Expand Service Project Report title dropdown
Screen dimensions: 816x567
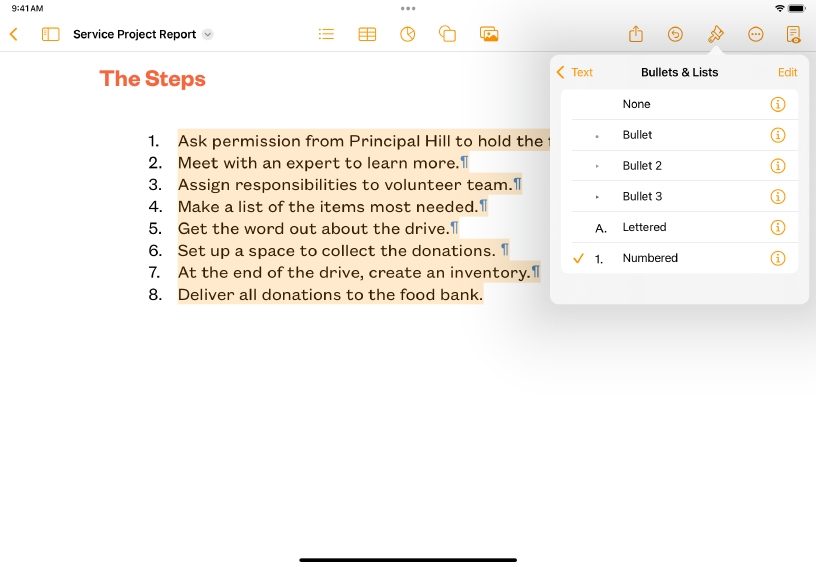208,34
